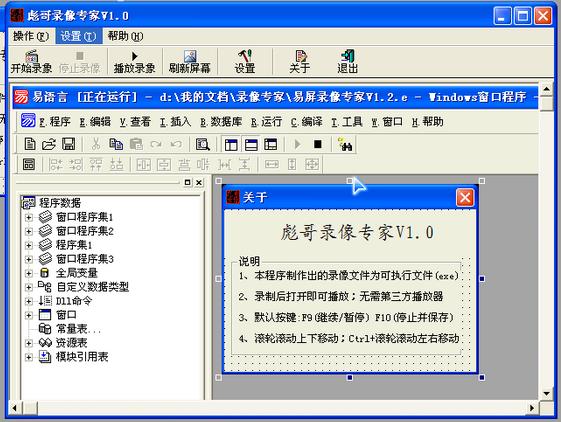Expand the 模块引用表 tree node
Image resolution: width=561 pixels, height=422 pixels.
click(x=29, y=357)
